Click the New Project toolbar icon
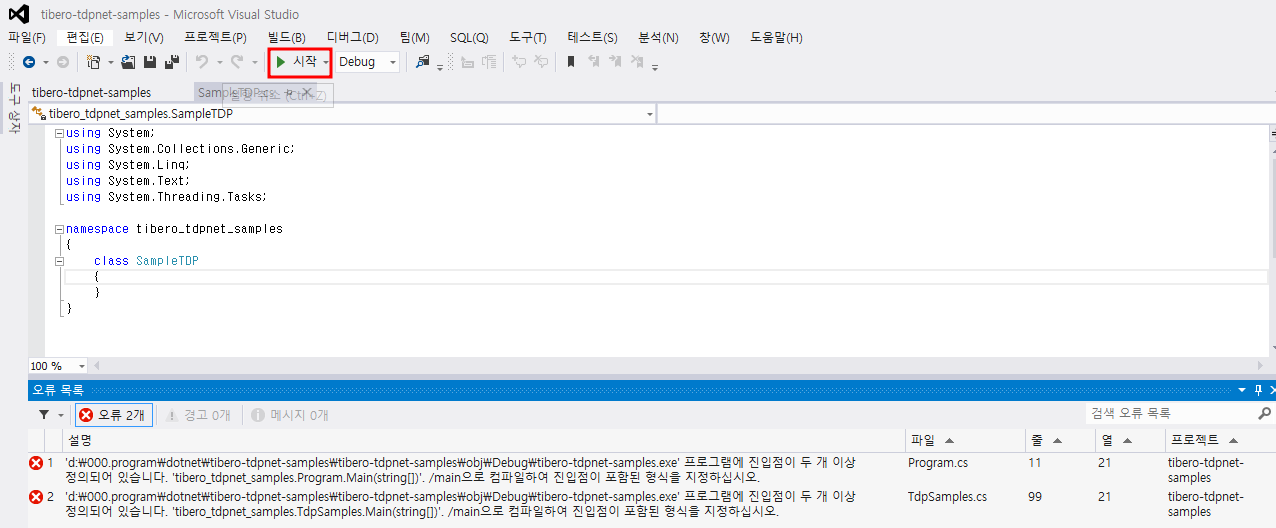 pyautogui.click(x=94, y=62)
